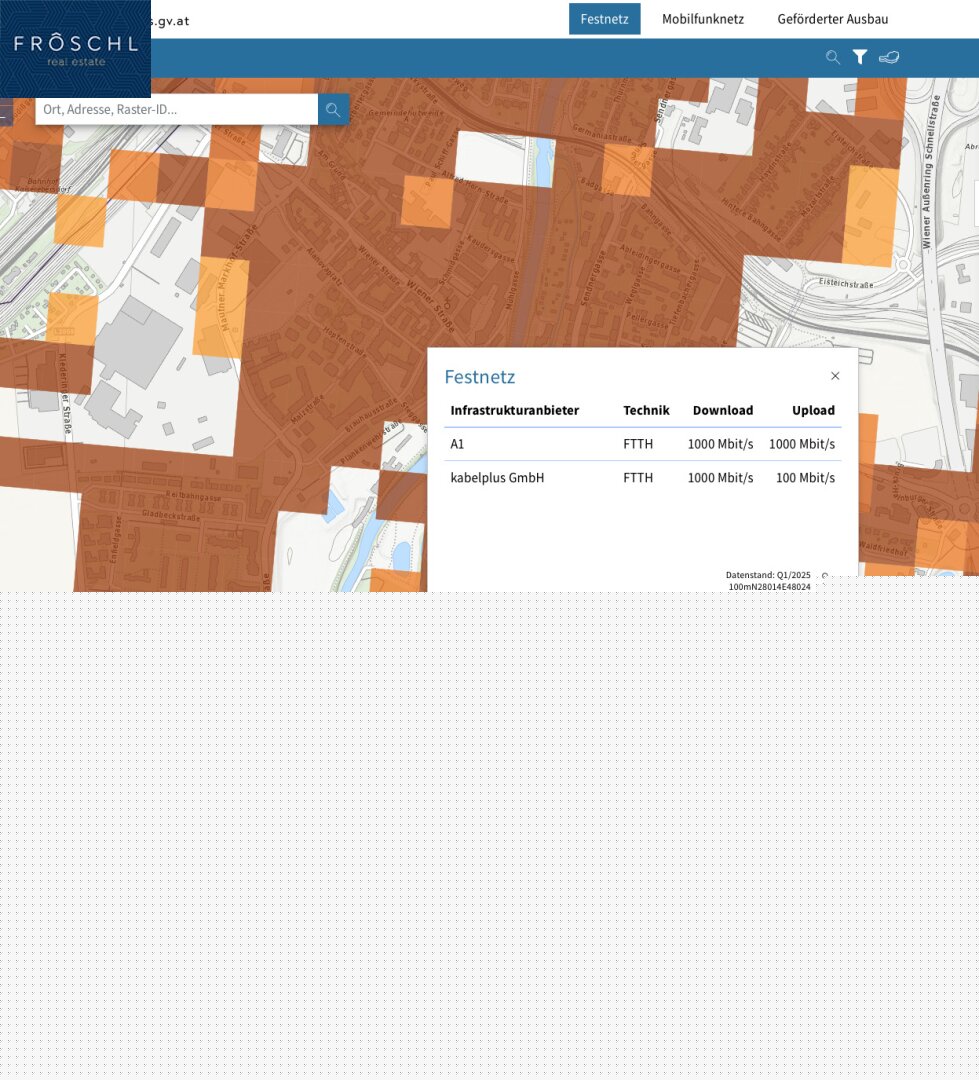Open the Mobilfunknetz tab
This screenshot has width=979, height=1080.
[702, 19]
